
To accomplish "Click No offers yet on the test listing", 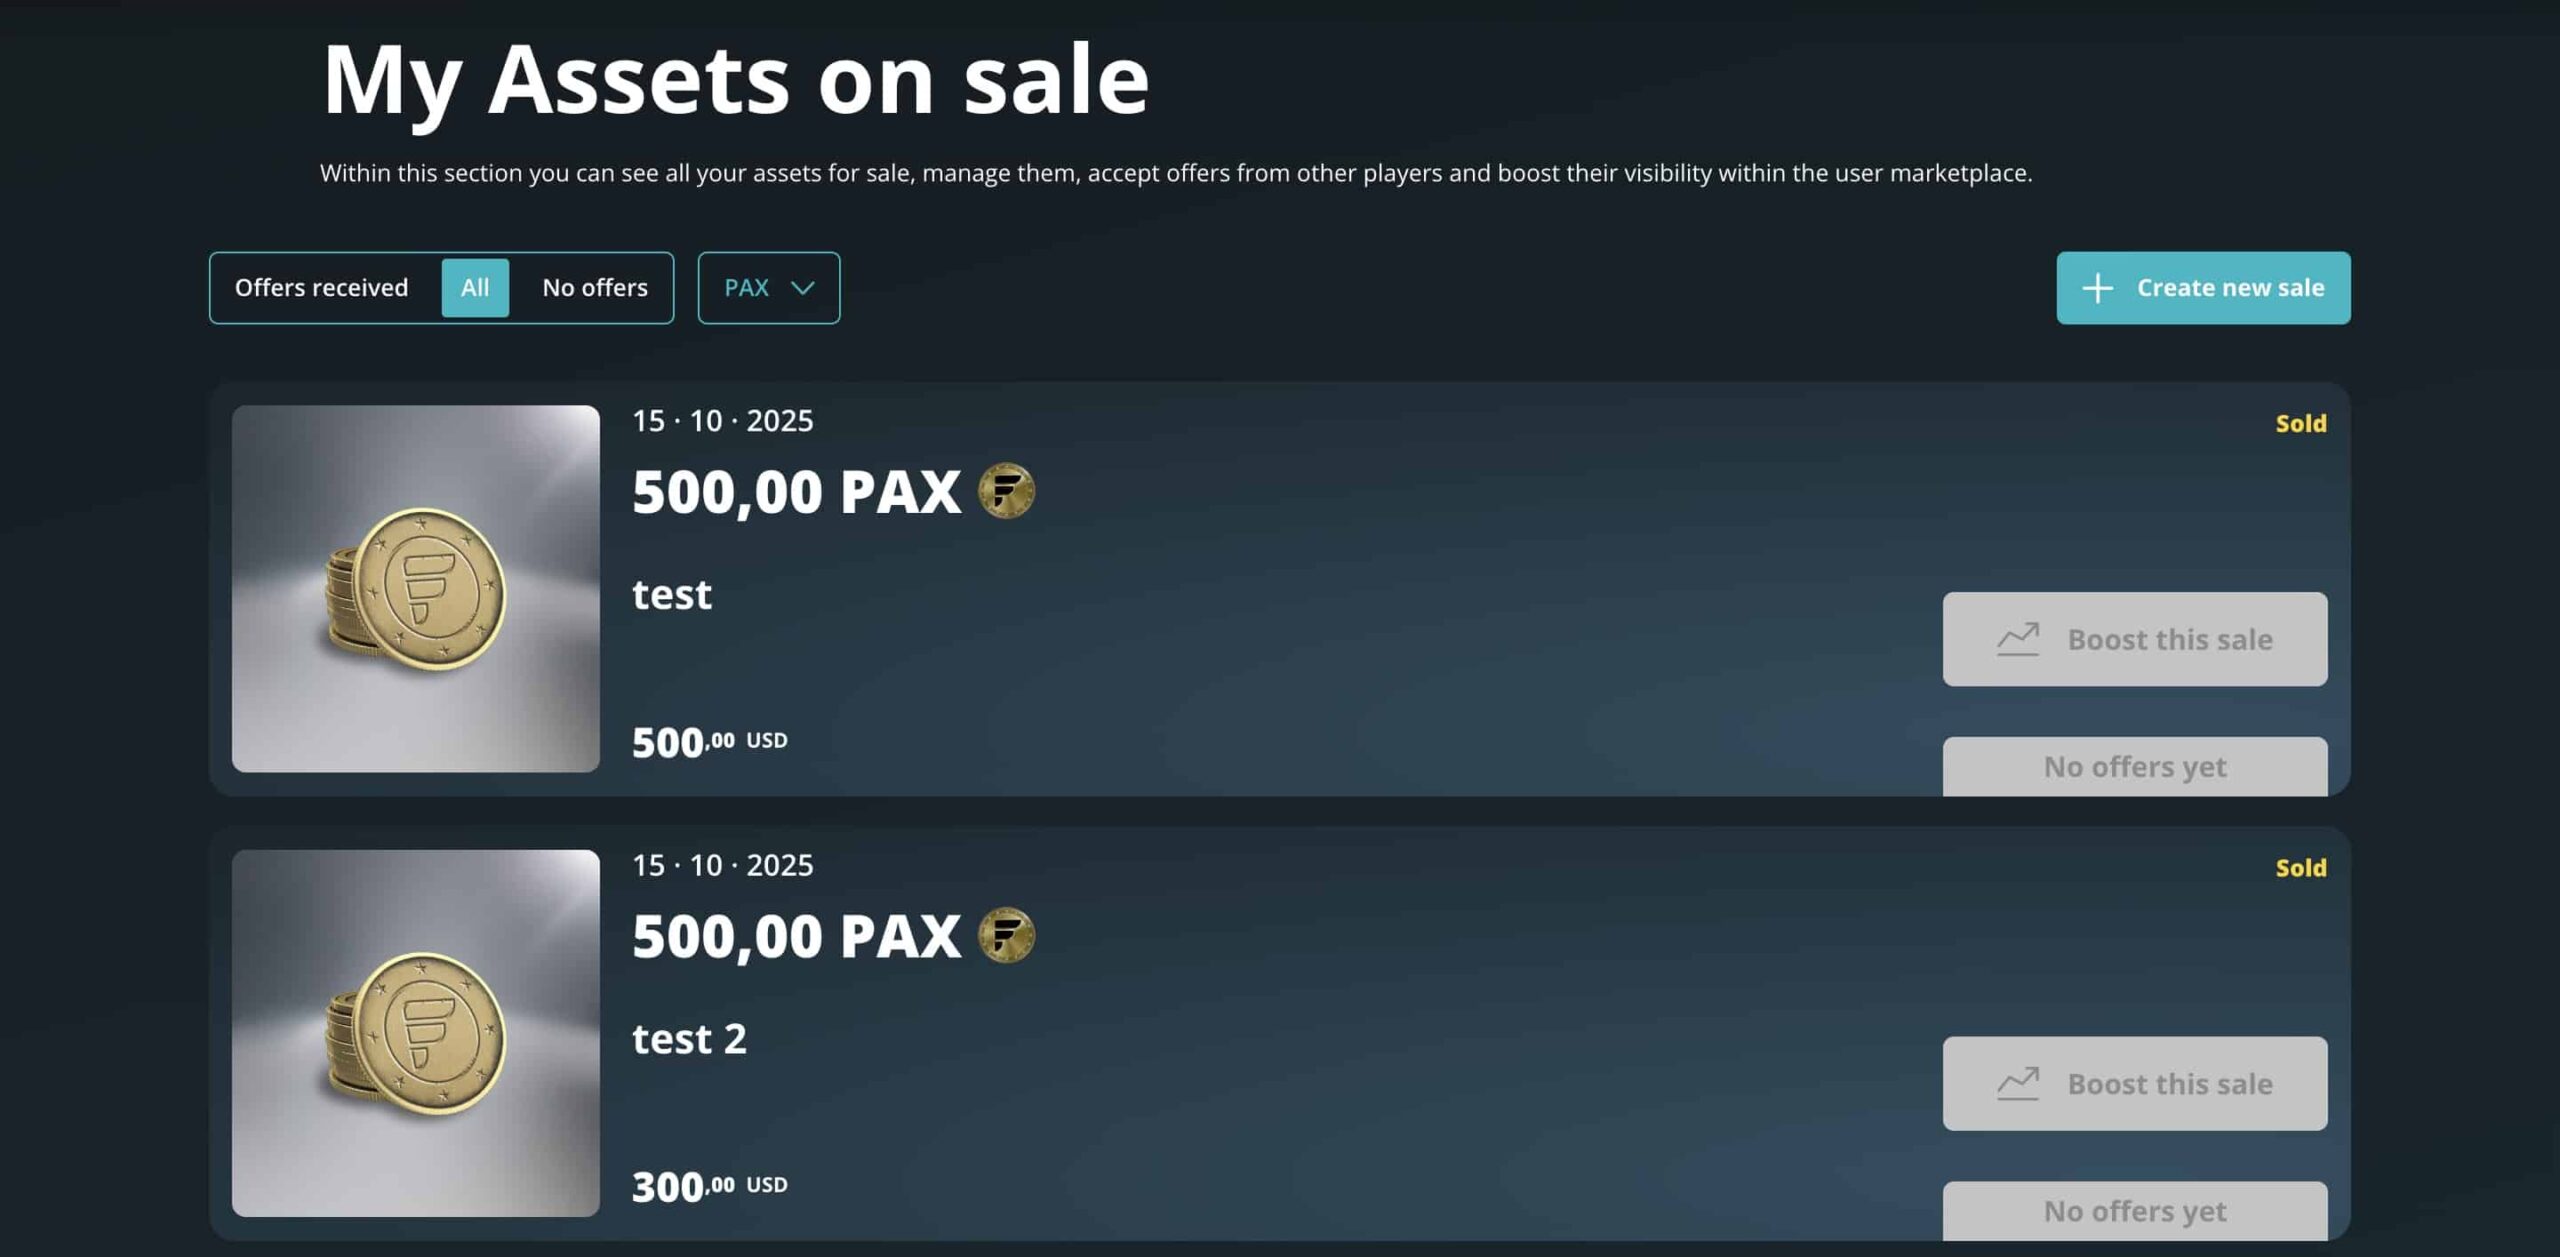I will pyautogui.click(x=2134, y=767).
